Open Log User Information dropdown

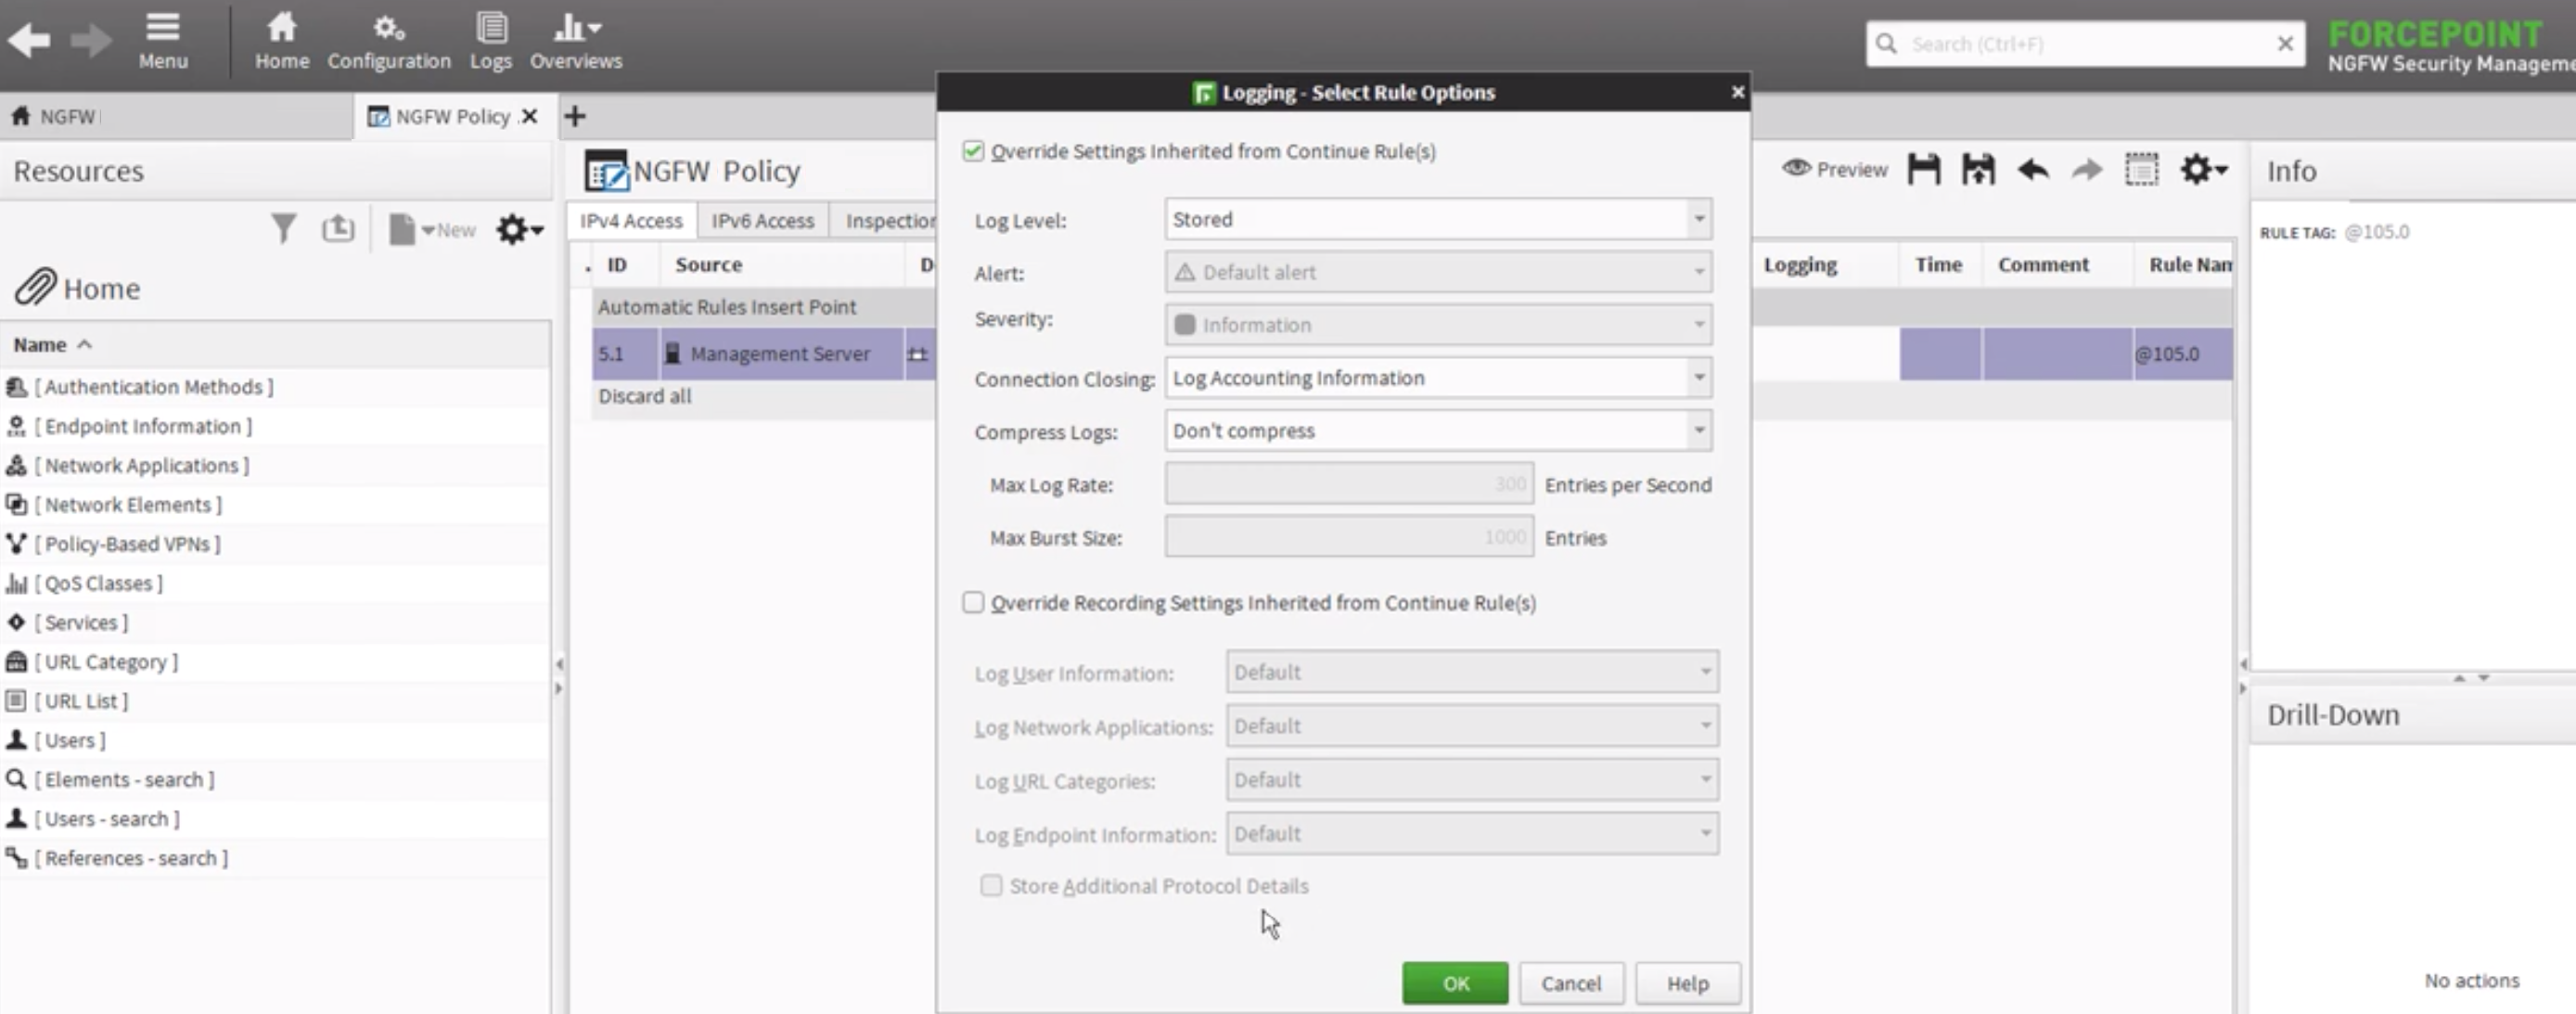pos(1472,672)
